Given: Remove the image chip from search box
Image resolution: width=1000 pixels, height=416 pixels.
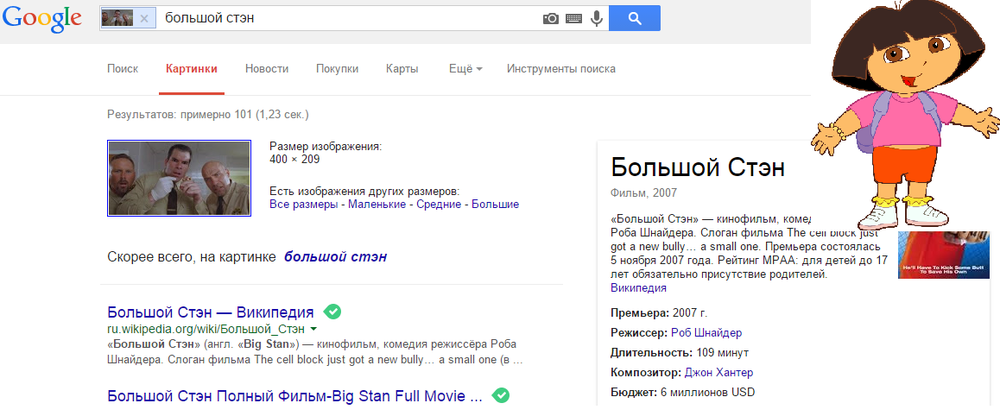Looking at the screenshot, I should [x=144, y=18].
